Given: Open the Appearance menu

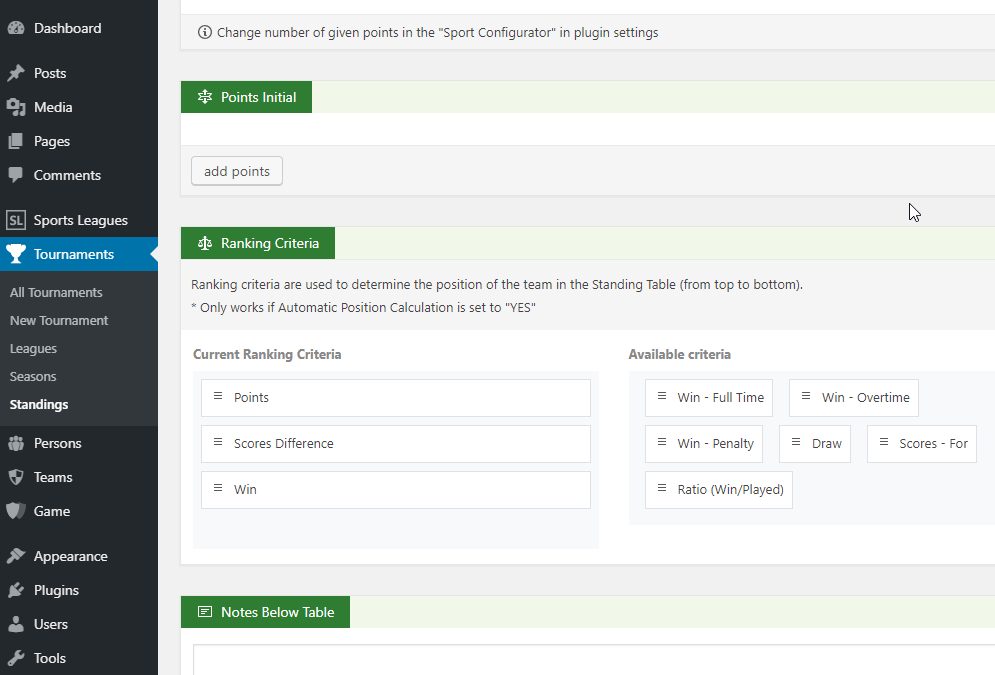Looking at the screenshot, I should 70,556.
